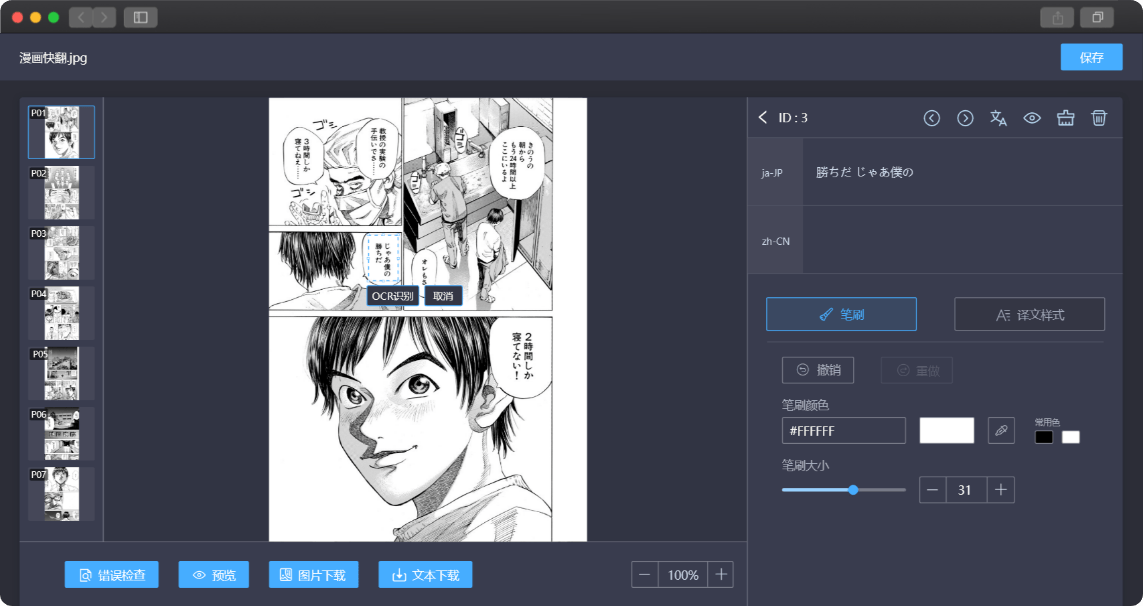Switch to the 译文样式 tab
The image size is (1143, 606).
1029,314
